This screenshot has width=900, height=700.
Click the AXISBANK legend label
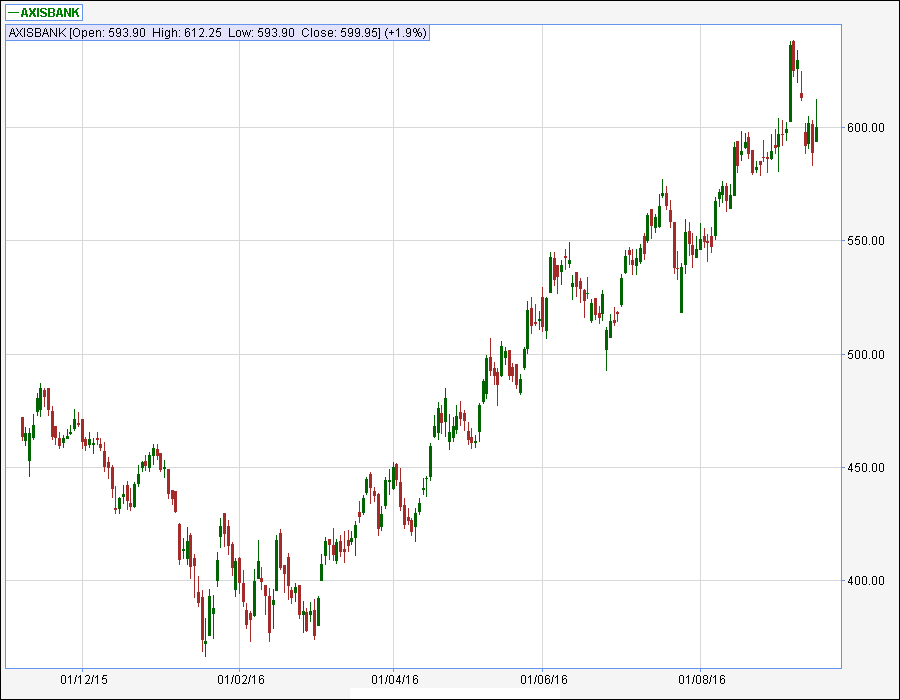50,12
